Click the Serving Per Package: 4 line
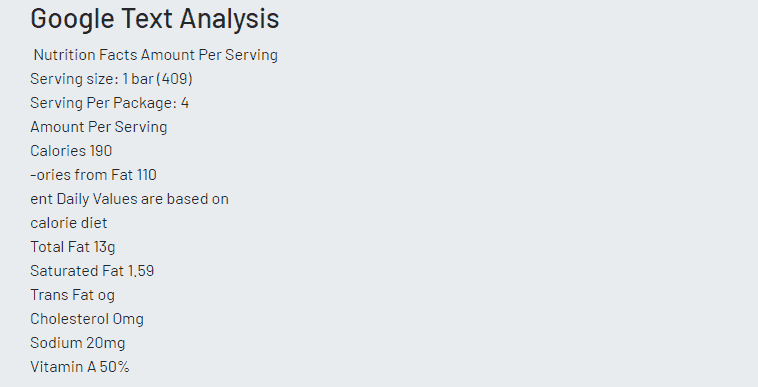The width and height of the screenshot is (758, 387). click(109, 103)
